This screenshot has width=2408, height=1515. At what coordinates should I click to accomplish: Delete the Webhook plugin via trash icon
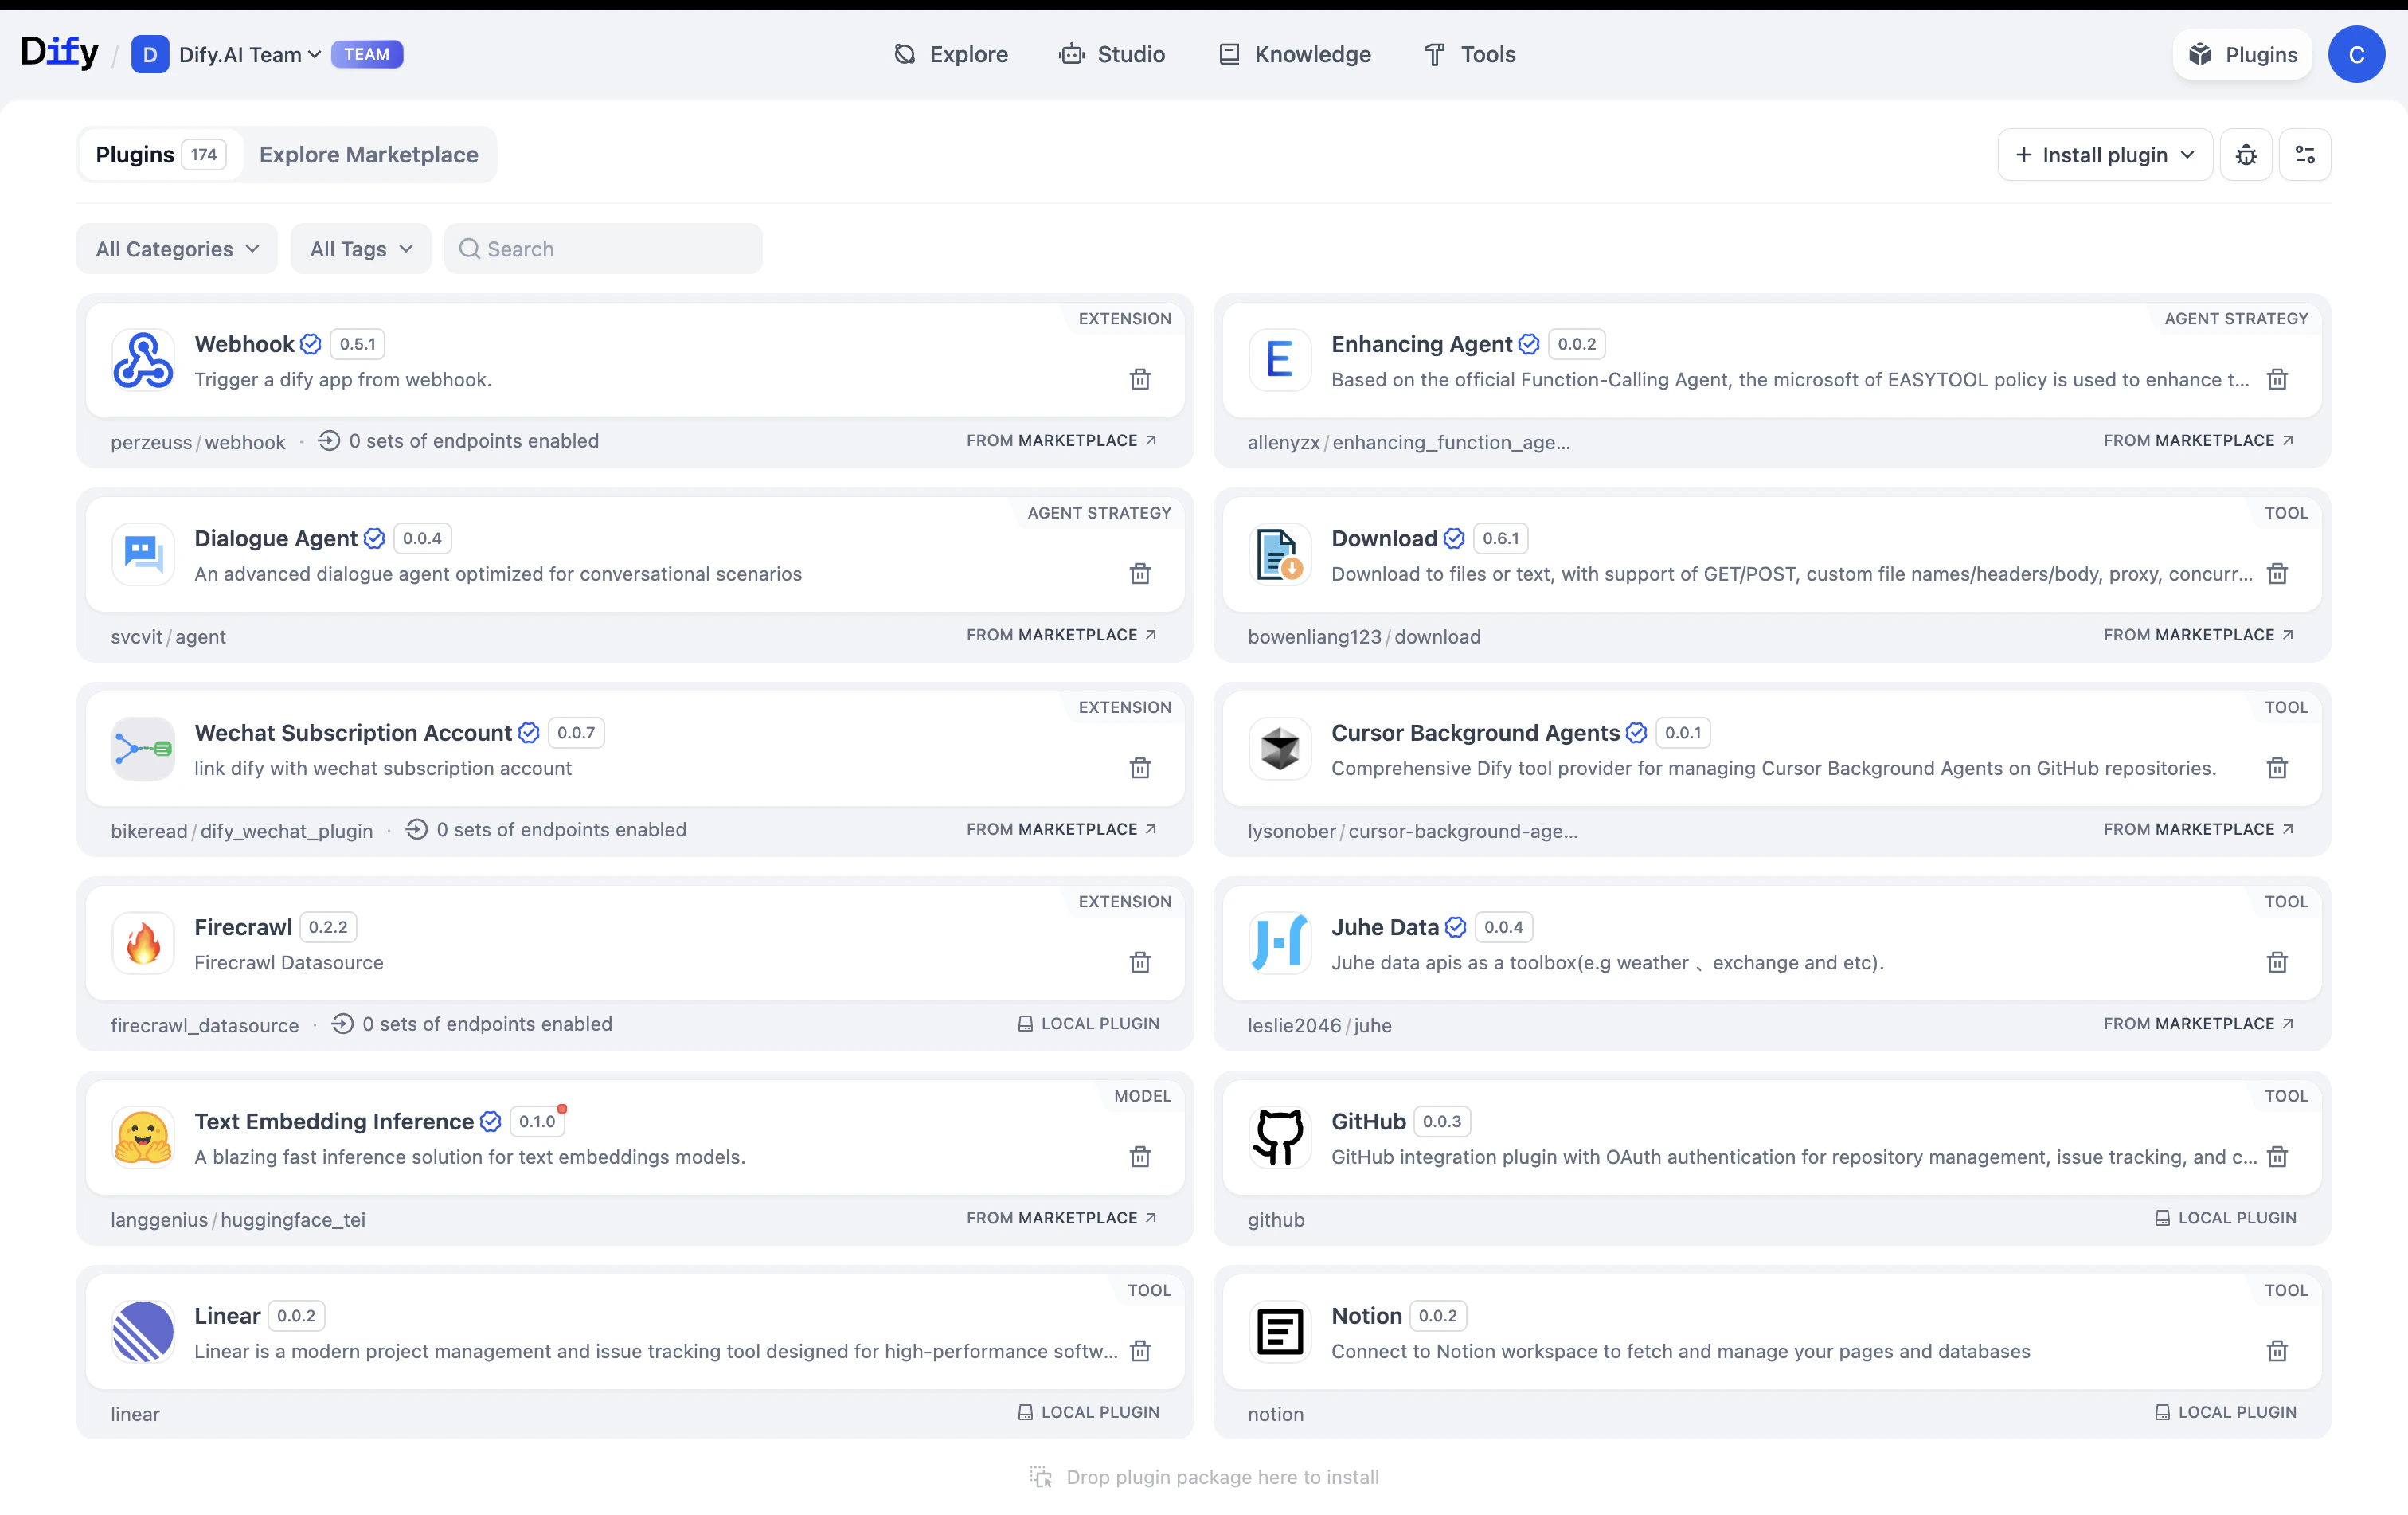1140,379
